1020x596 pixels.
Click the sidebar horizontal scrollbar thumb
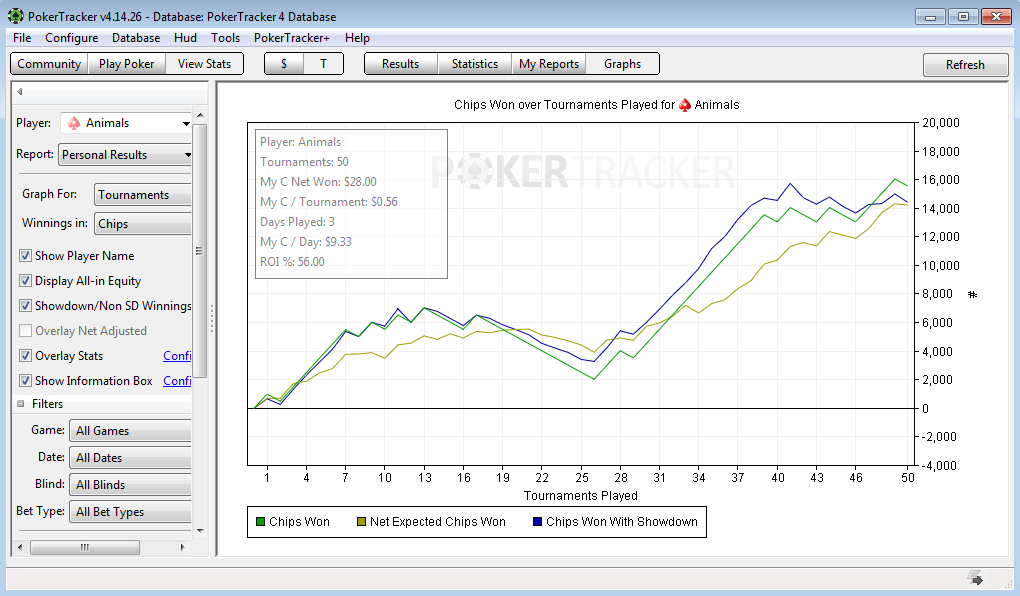click(x=85, y=547)
